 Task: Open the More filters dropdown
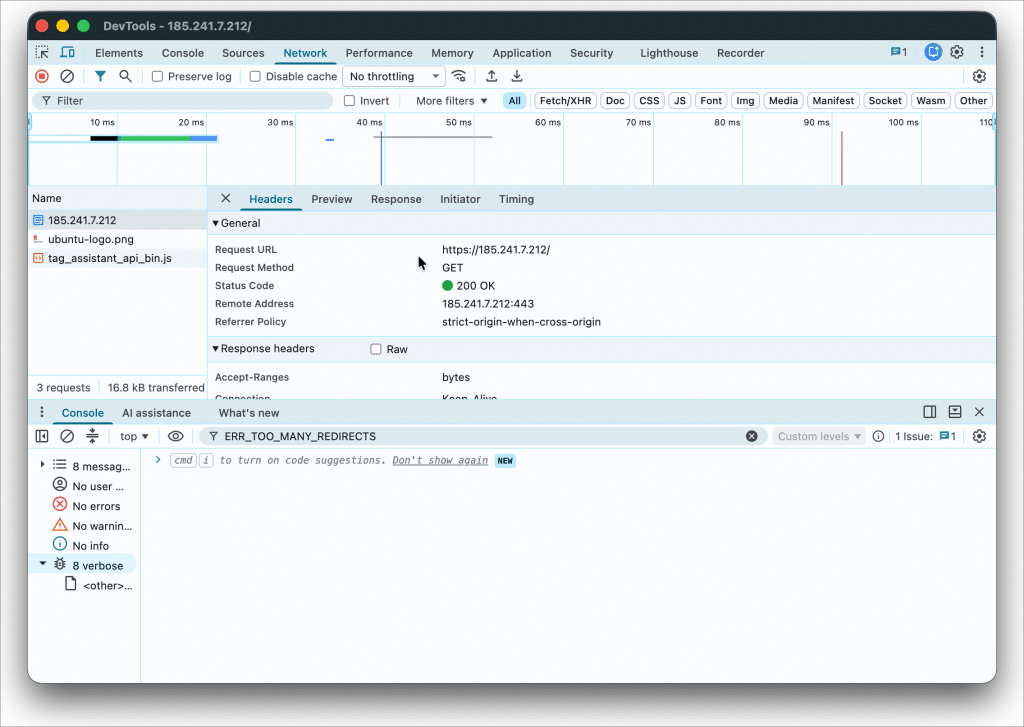tap(451, 101)
